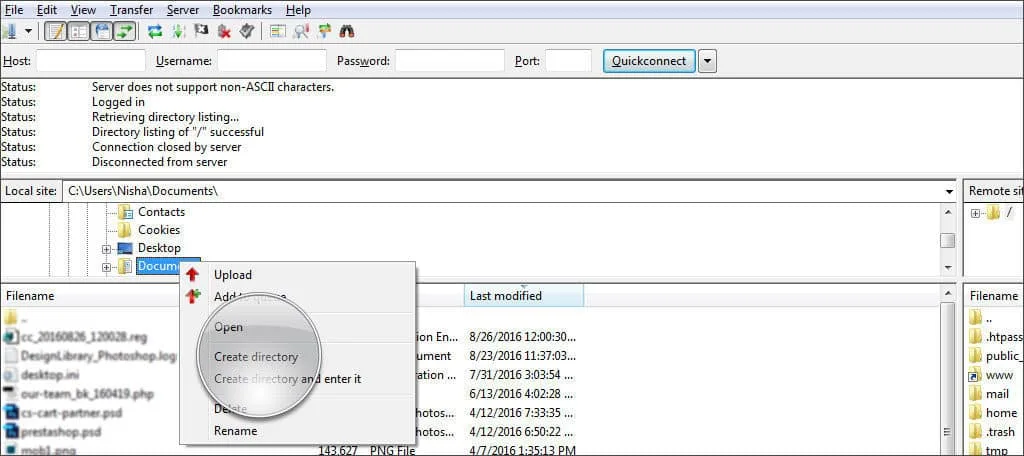Click the disconnect from server icon

point(224,31)
